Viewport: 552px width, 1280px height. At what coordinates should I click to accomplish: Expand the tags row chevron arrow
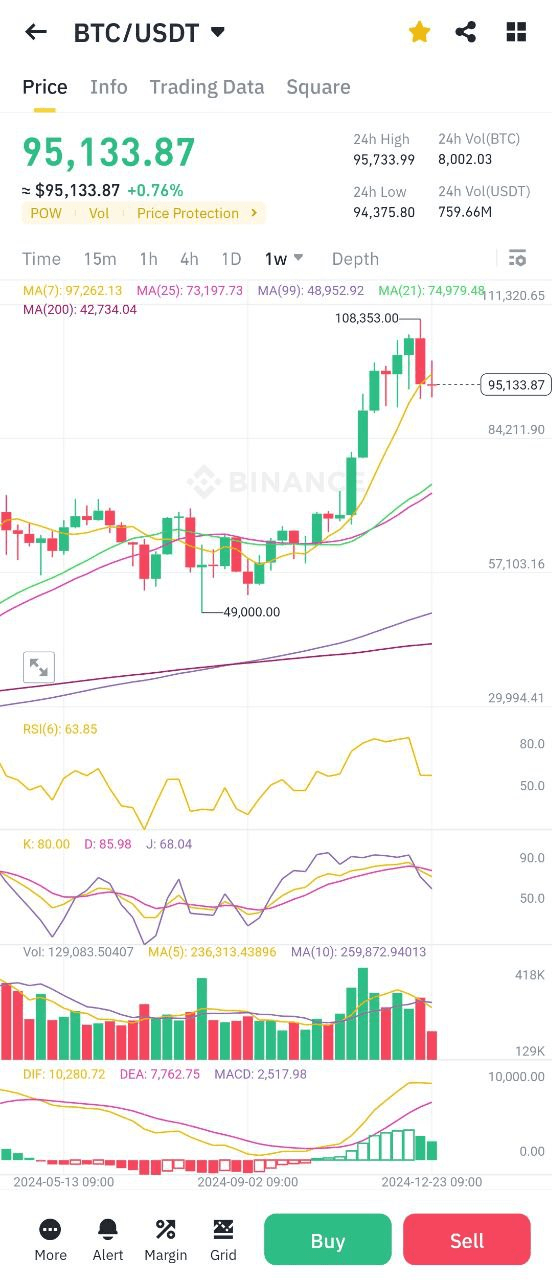tap(254, 213)
